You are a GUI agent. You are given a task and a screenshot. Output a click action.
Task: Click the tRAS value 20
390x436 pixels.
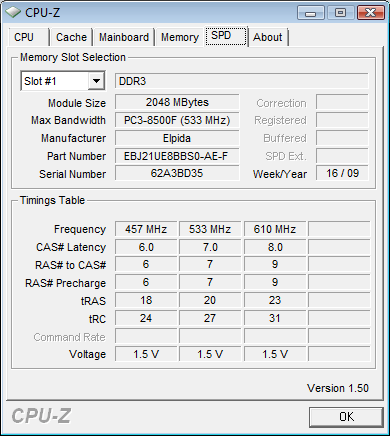pos(210,300)
